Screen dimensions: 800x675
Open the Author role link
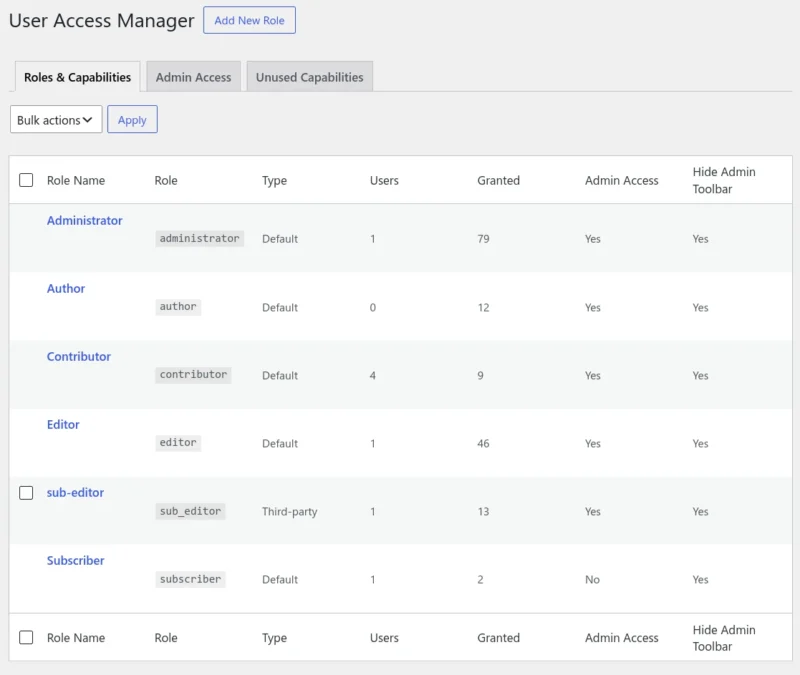click(66, 288)
